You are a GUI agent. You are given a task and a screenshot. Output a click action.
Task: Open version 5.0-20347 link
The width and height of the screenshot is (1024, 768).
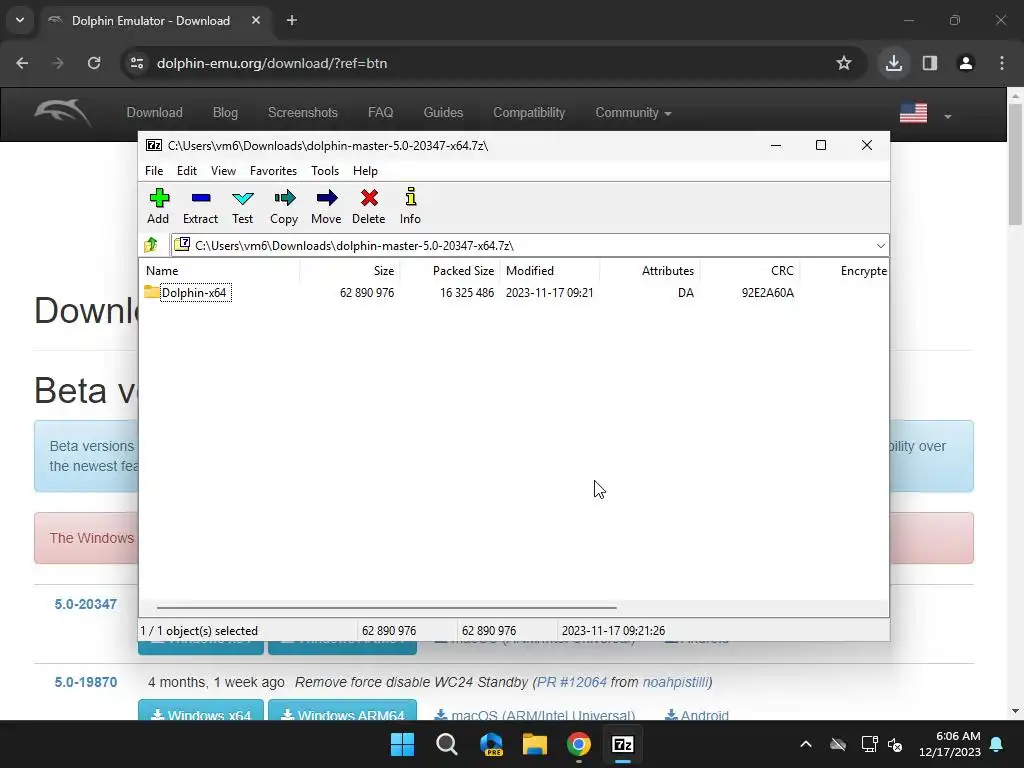pos(86,604)
